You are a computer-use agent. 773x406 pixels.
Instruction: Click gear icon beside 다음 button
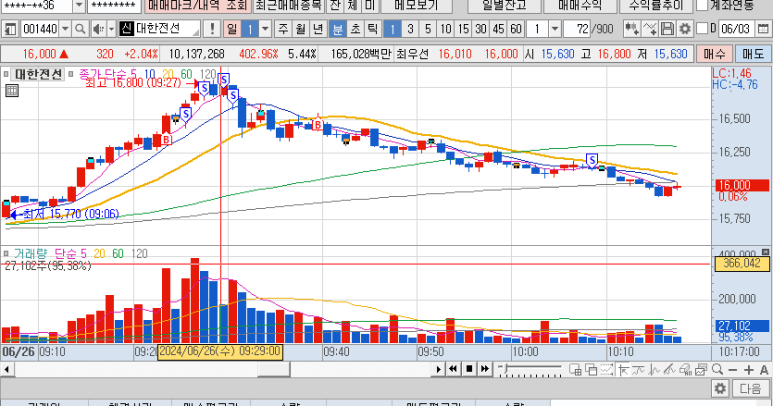coord(720,389)
